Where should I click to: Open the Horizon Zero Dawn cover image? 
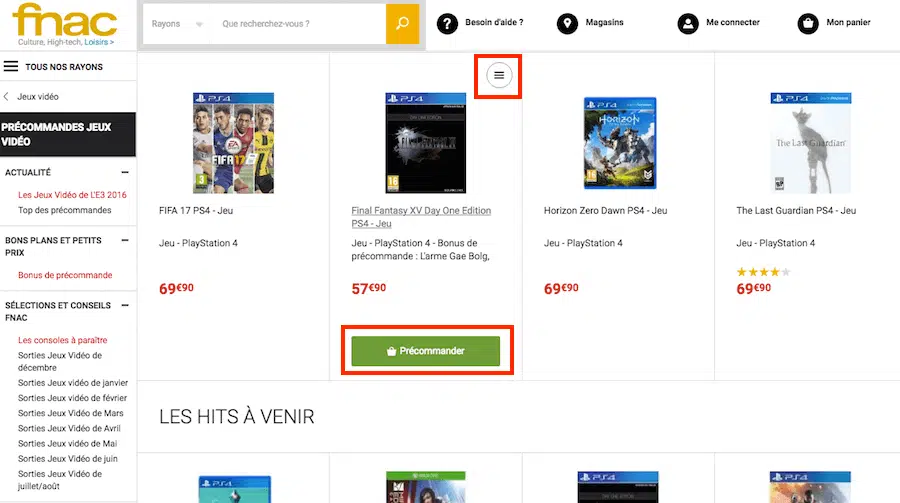[x=619, y=143]
